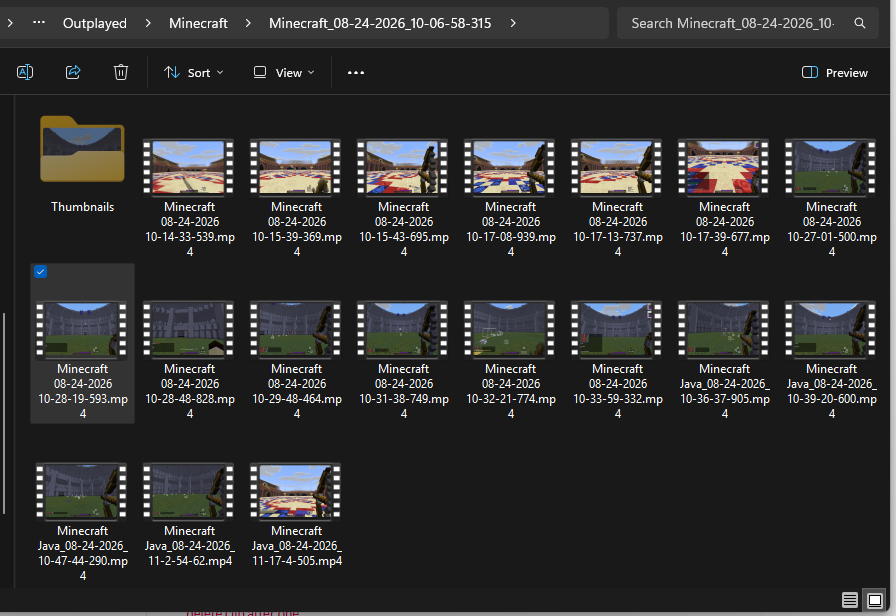
Task: Select video 10-15-39-369.mp4 thumbnail
Action: coord(295,167)
